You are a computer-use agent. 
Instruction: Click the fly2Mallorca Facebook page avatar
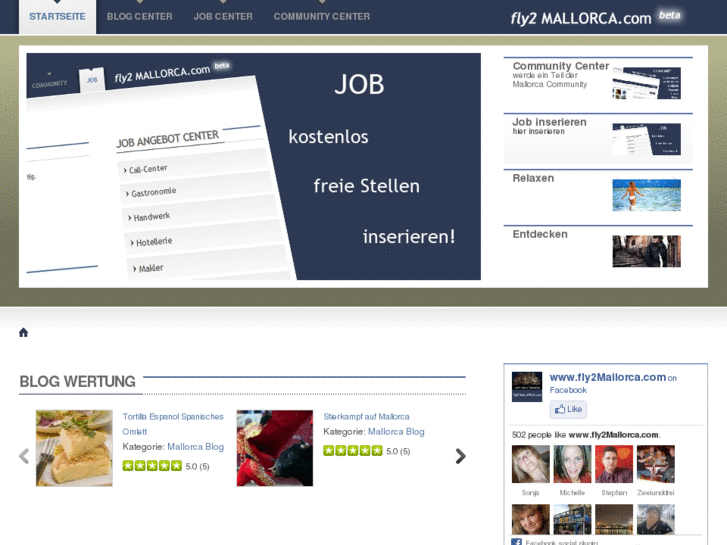pyautogui.click(x=527, y=386)
